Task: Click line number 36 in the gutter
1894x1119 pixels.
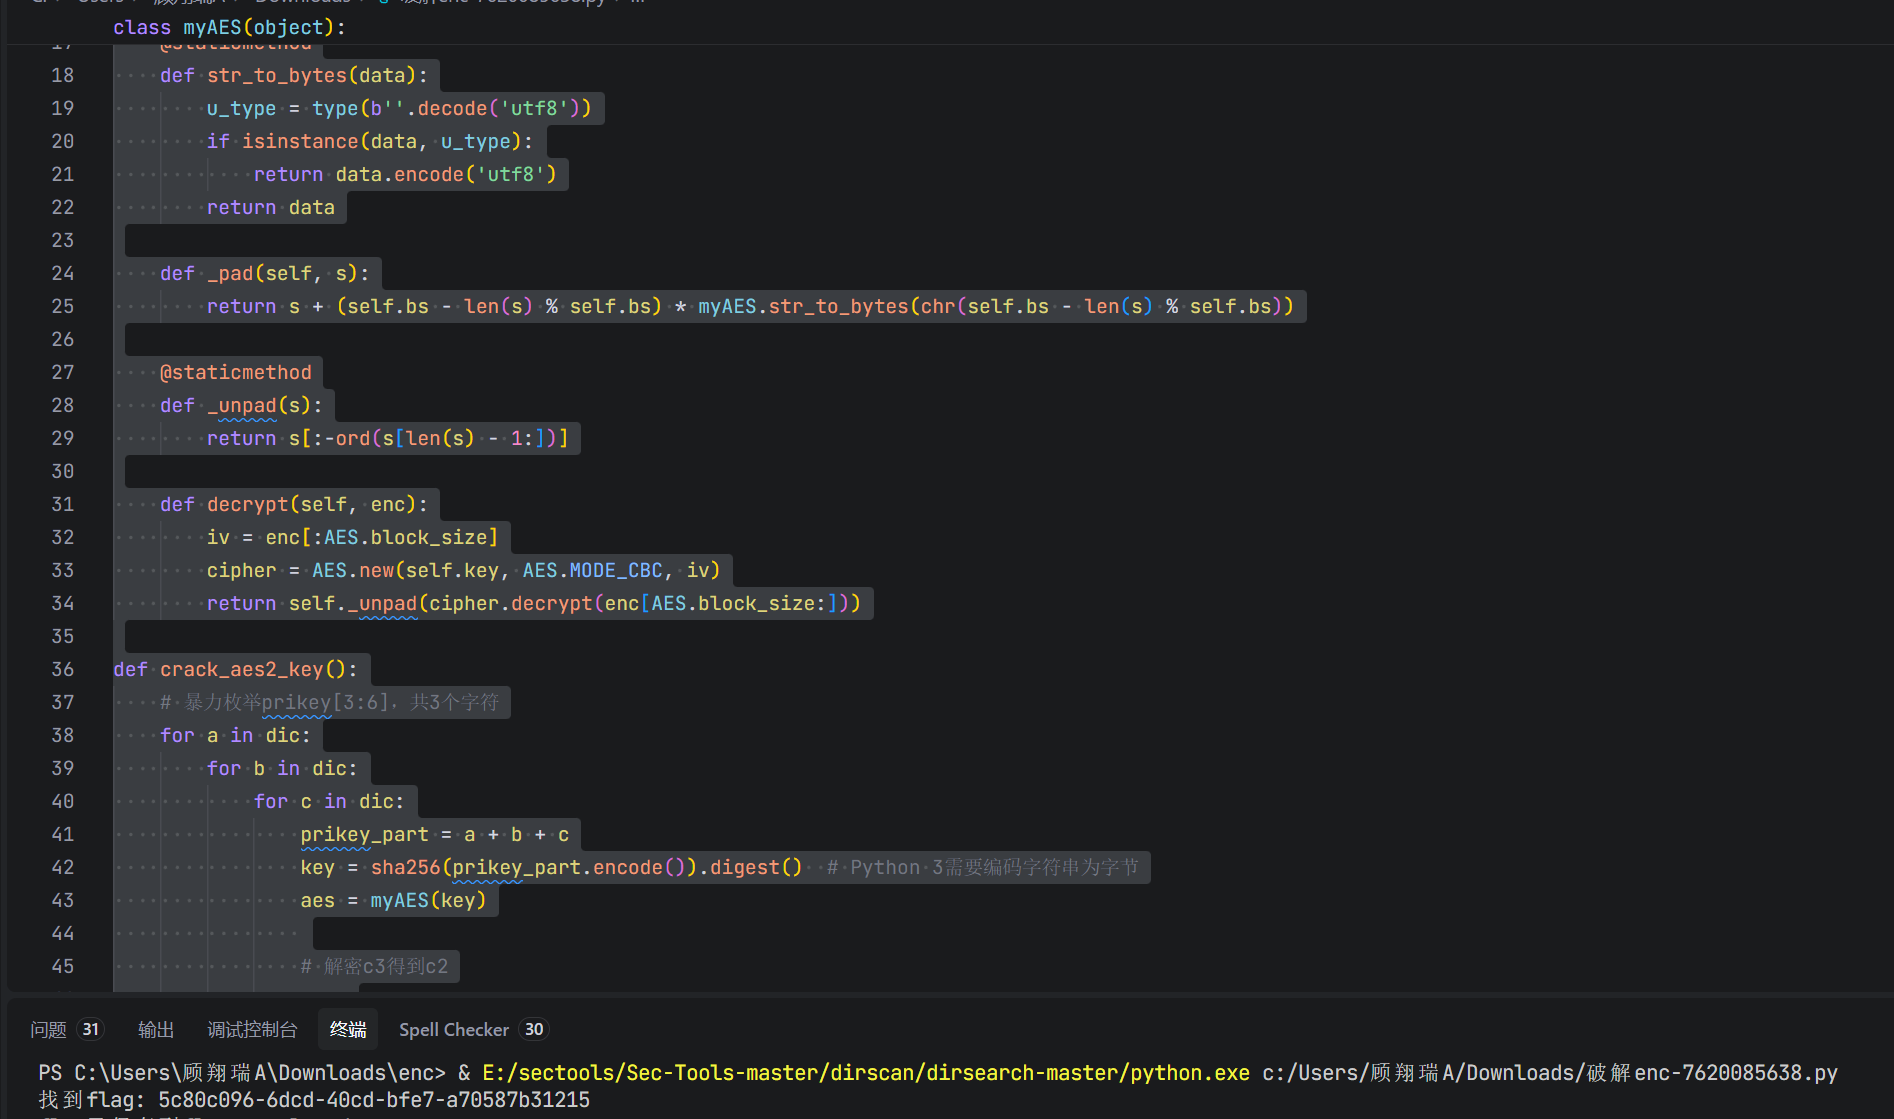Action: coord(63,669)
